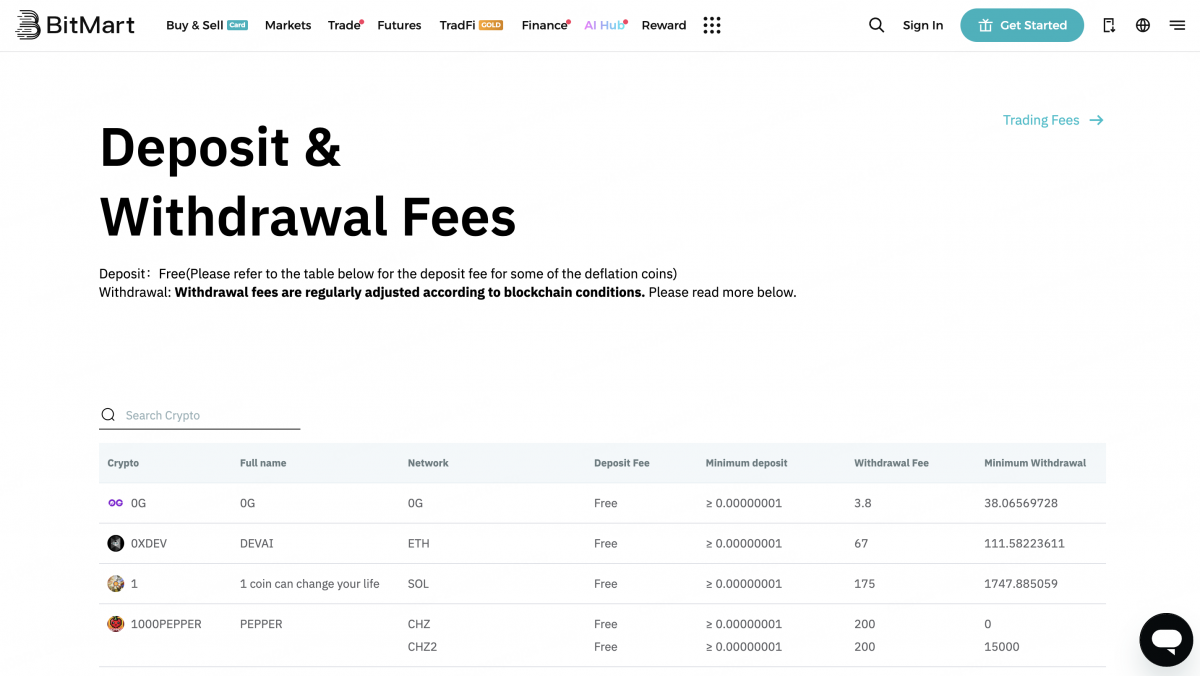Viewport: 1200px width, 676px height.
Task: Open the TradFi menu
Action: (x=457, y=25)
